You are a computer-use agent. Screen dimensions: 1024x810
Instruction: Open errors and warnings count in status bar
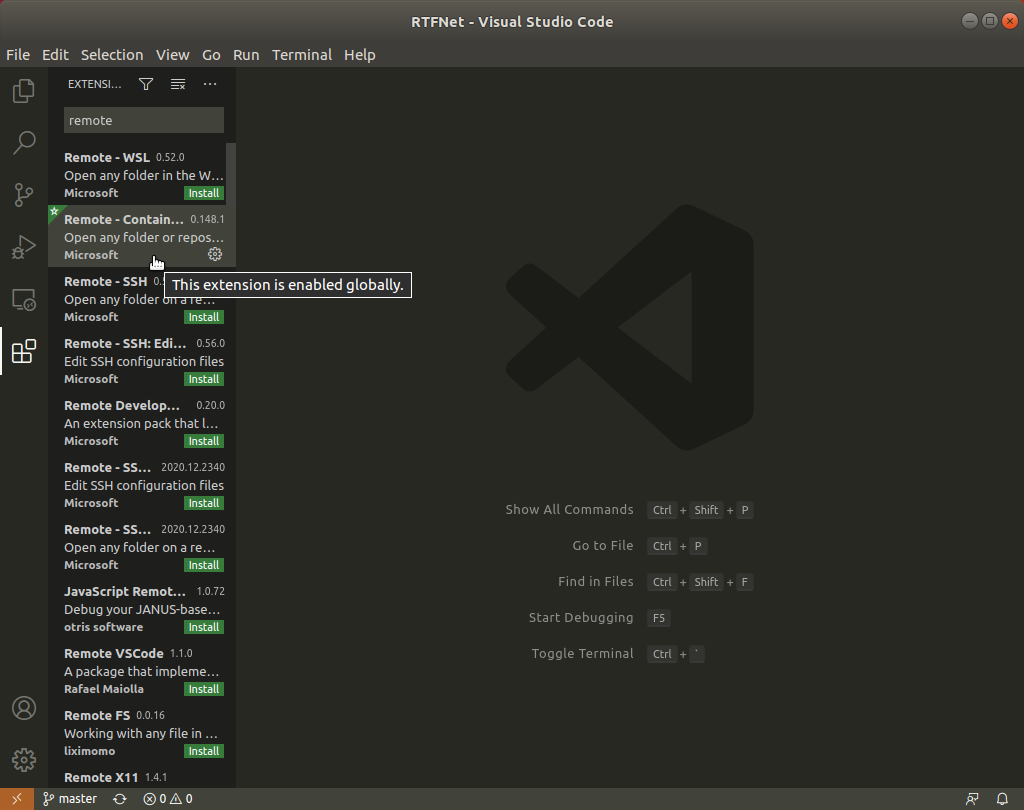[x=168, y=799]
